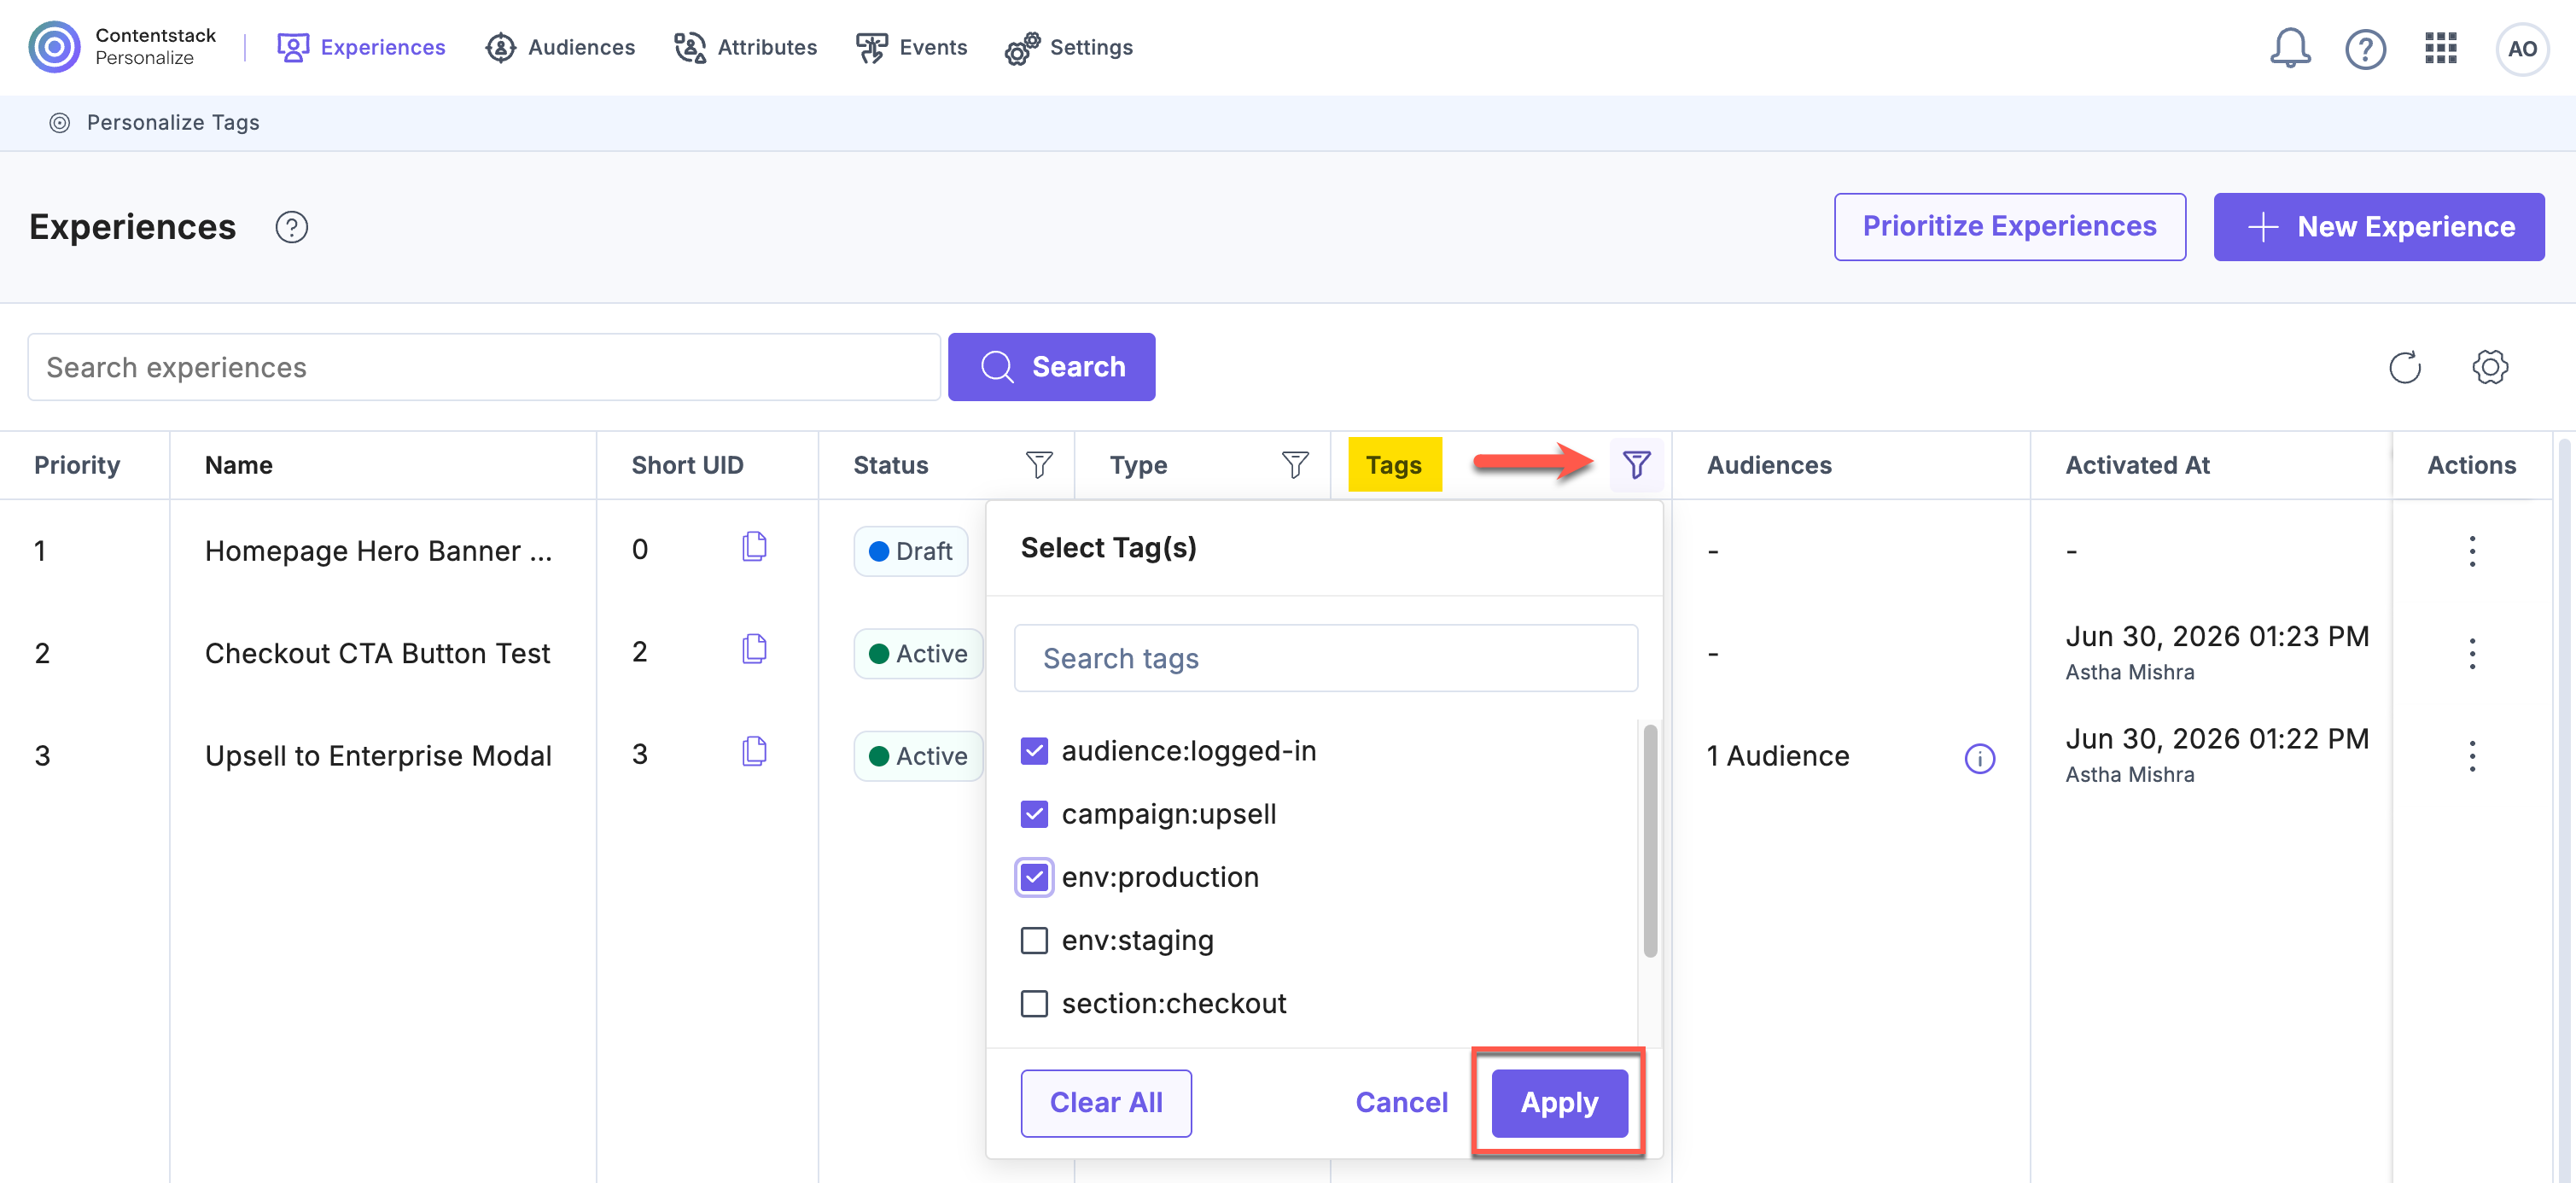Screen dimensions: 2576x1183
Task: Open the AO user avatar menu
Action: coord(2521,48)
